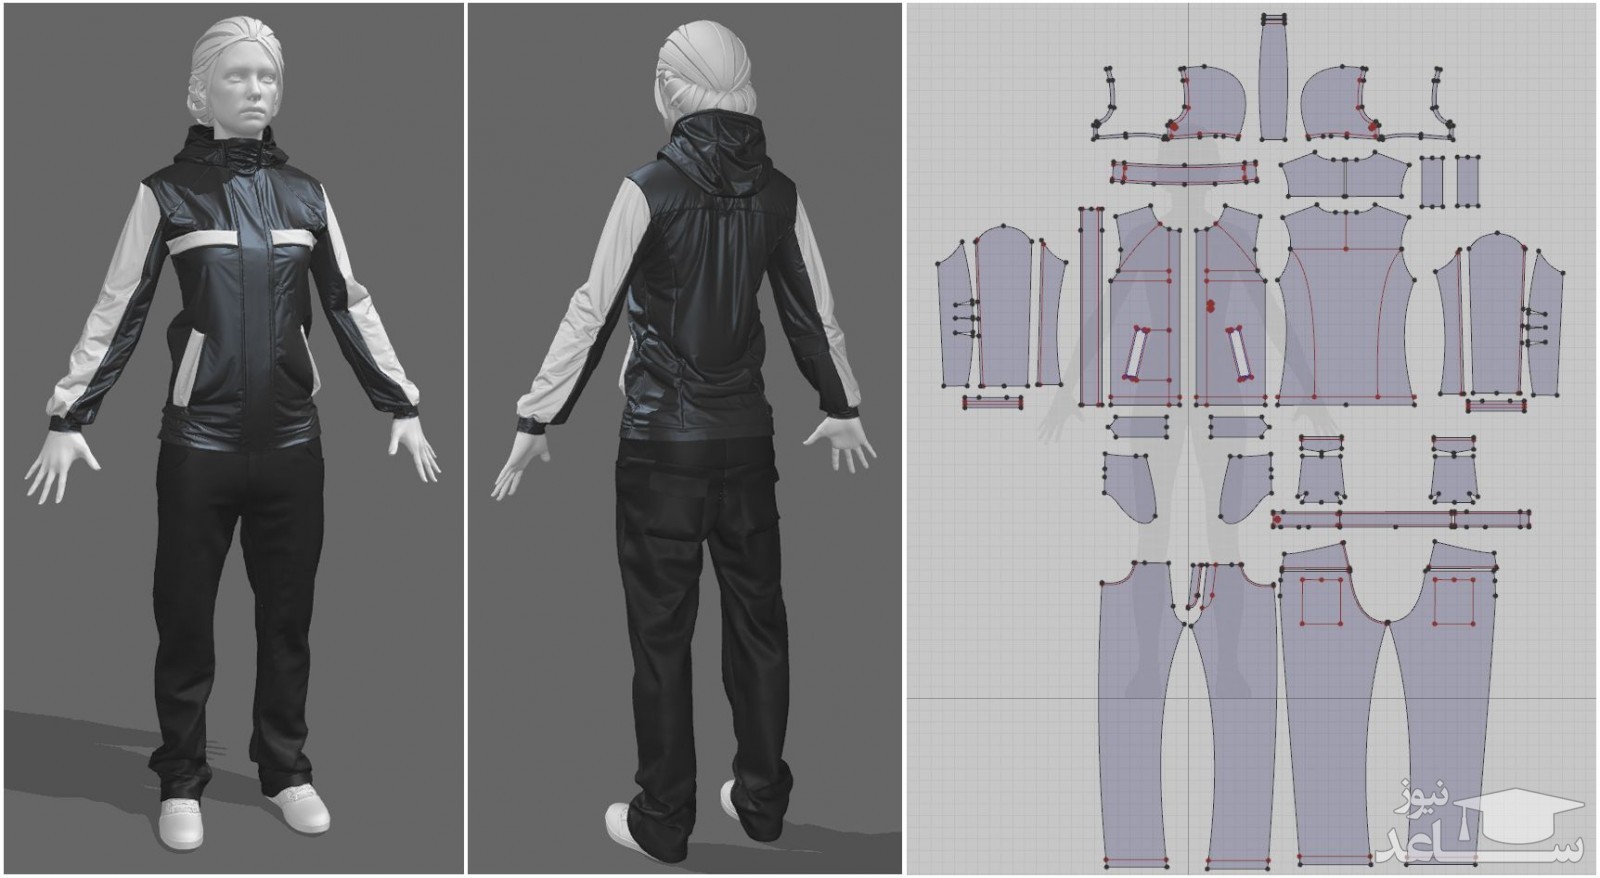Select the large left sleeve pattern piece
1600x878 pixels.
(1003, 308)
